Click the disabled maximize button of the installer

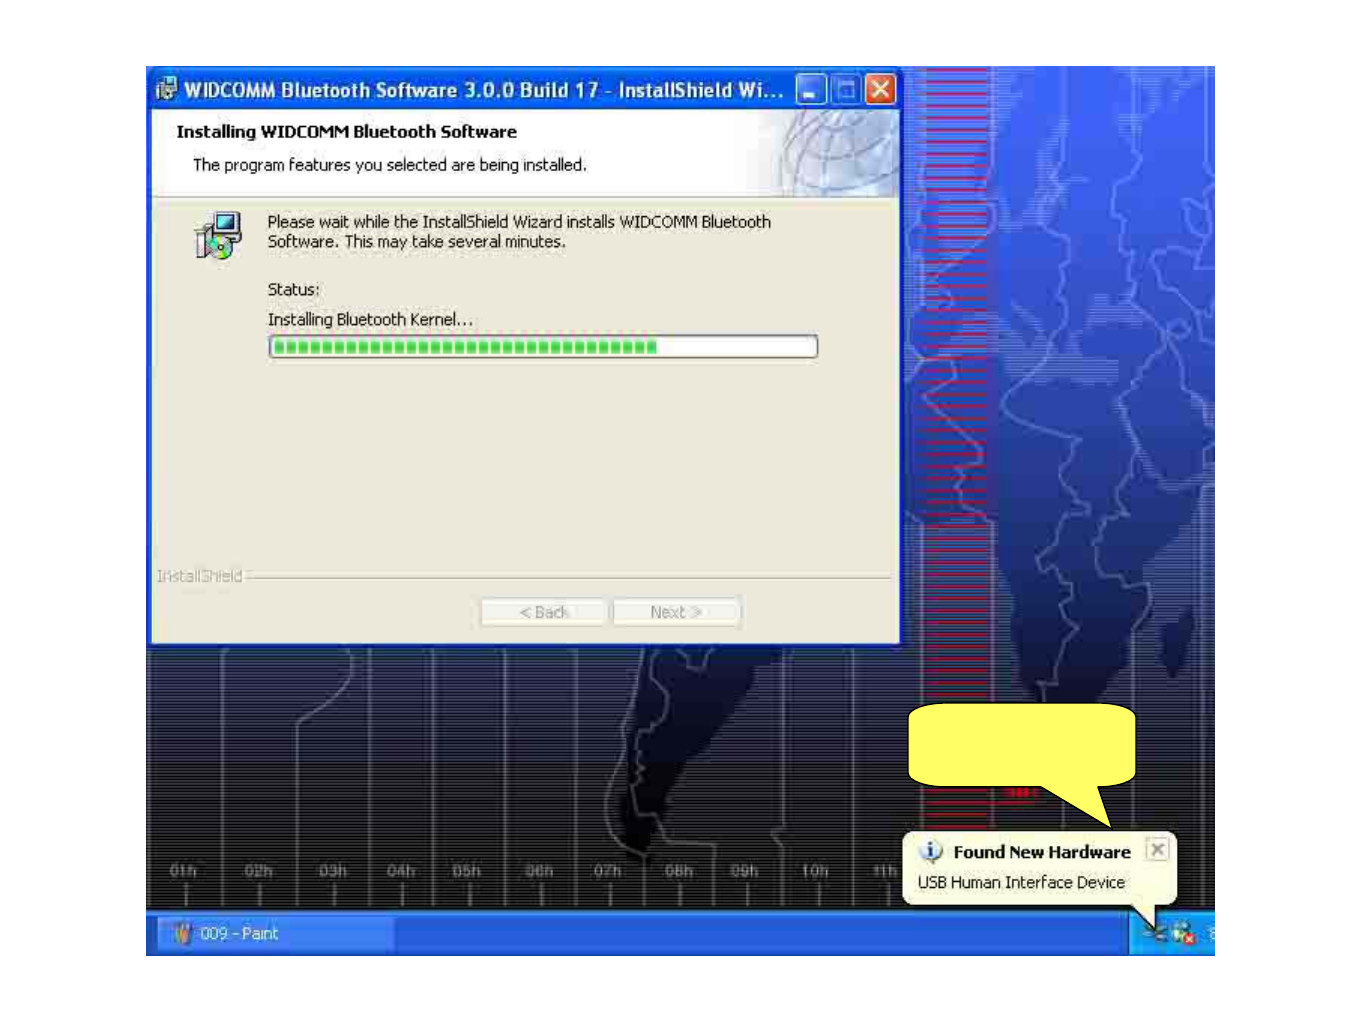pyautogui.click(x=846, y=90)
